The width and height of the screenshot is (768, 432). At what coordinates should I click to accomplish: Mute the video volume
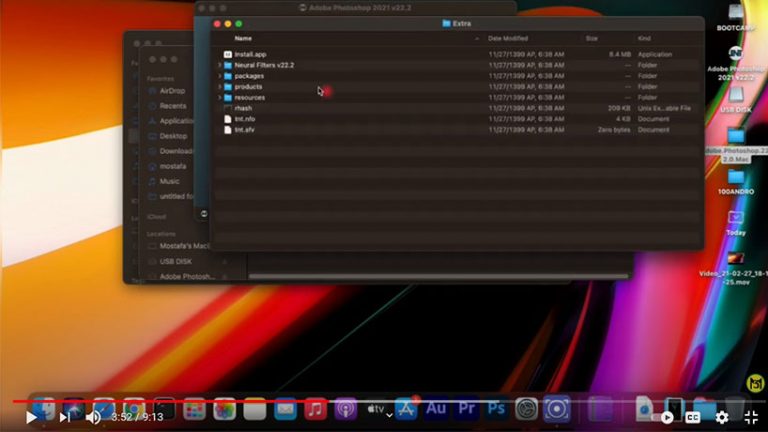click(x=93, y=417)
